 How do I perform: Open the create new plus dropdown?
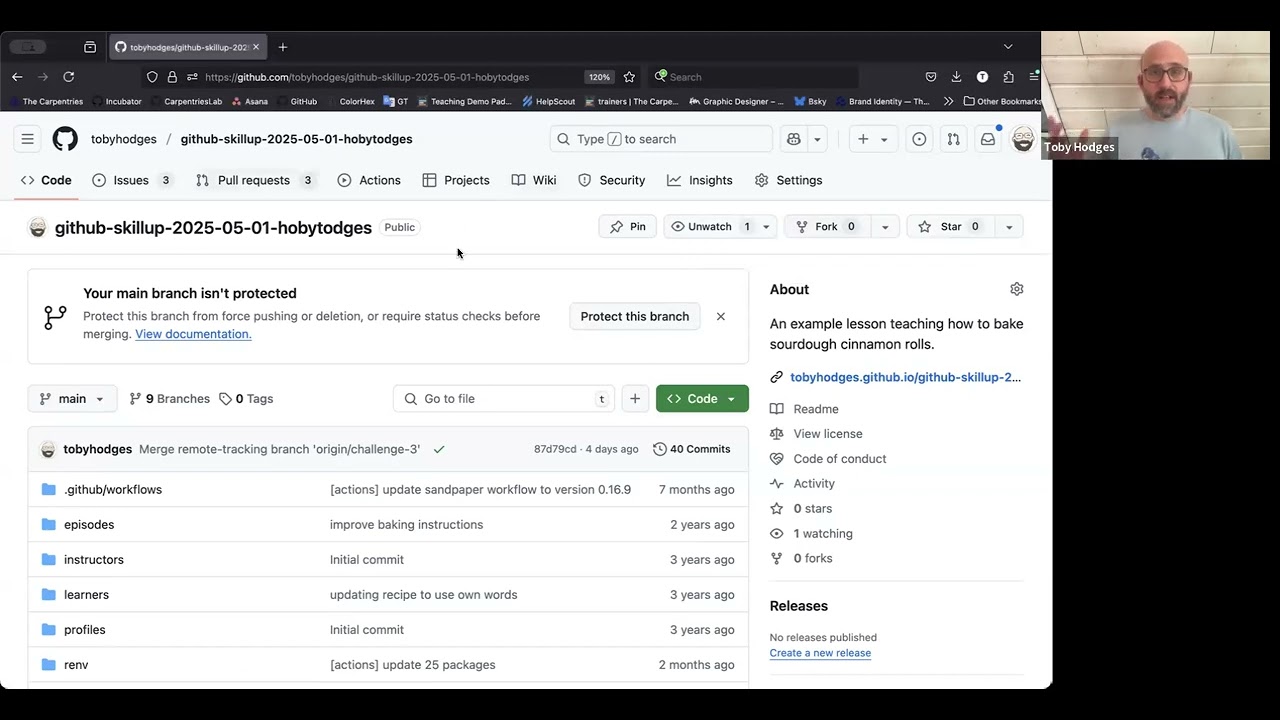(x=872, y=139)
